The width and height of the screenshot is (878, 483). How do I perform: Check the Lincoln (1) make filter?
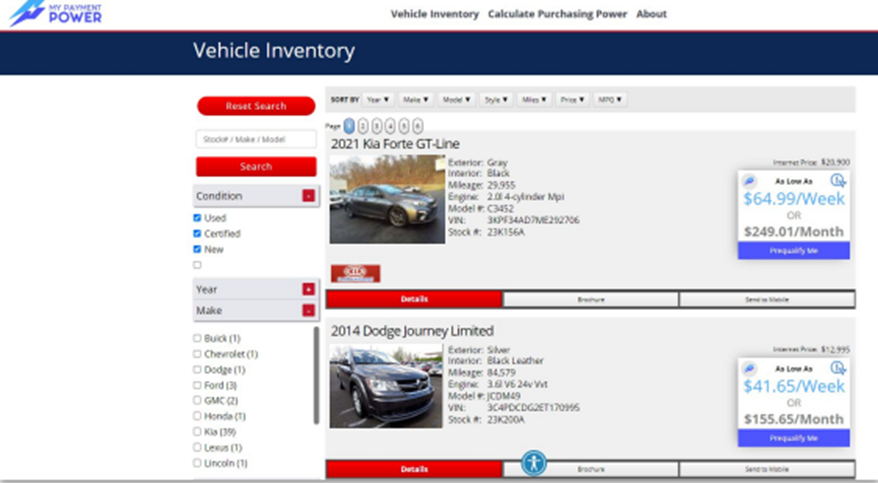(x=197, y=463)
